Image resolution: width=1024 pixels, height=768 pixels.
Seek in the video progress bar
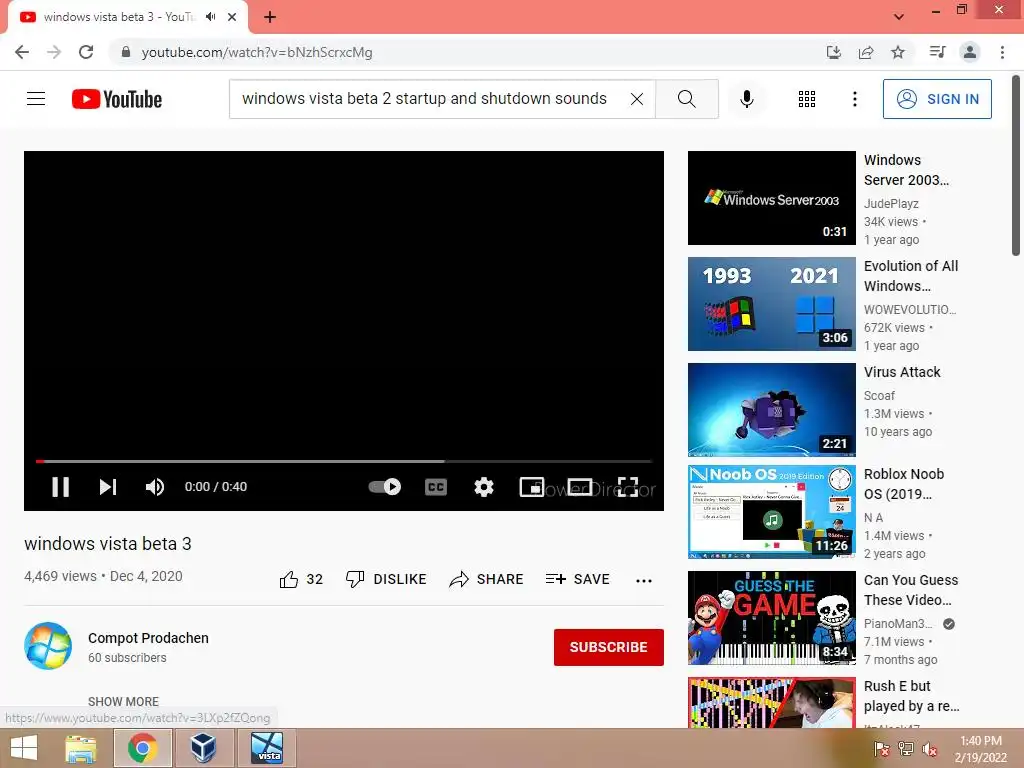344,461
